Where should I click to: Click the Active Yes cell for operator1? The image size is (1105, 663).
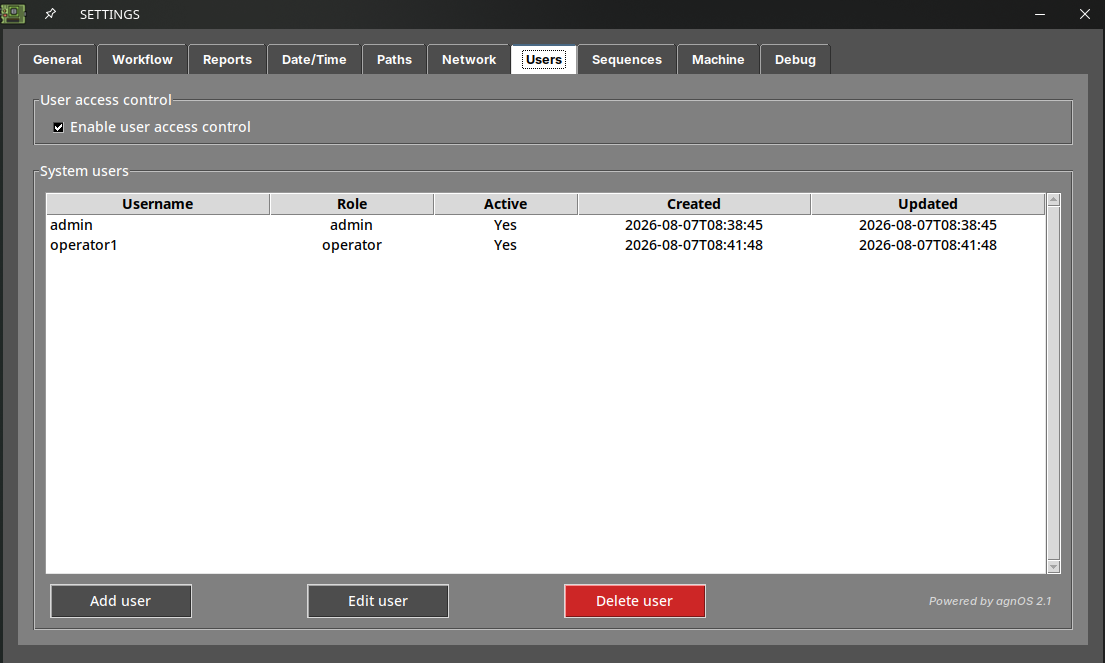(505, 245)
